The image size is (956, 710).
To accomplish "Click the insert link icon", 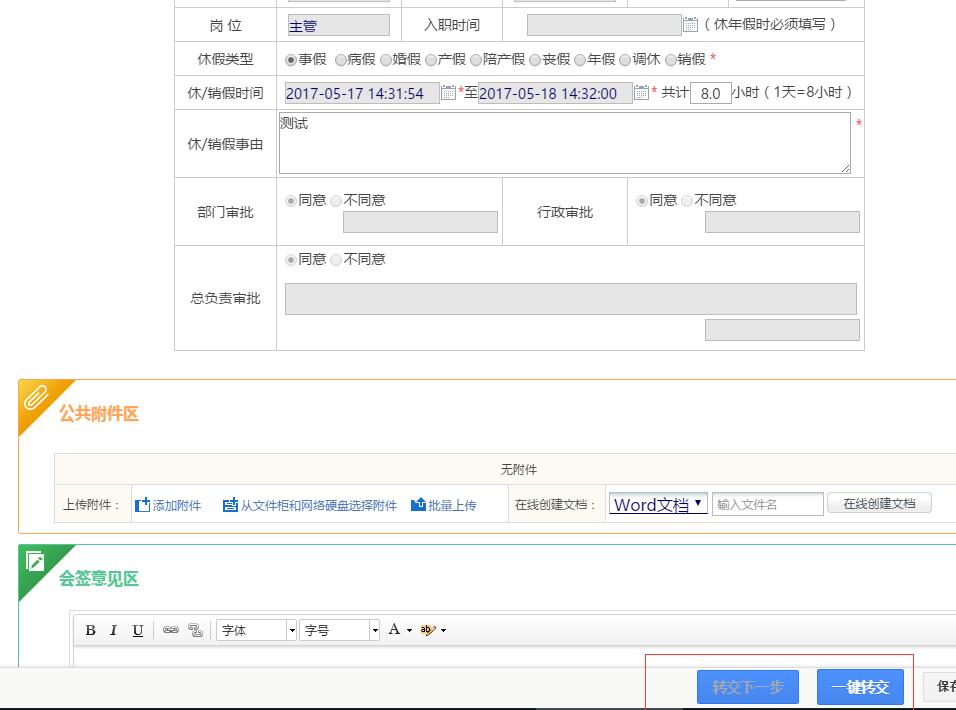I will (171, 630).
